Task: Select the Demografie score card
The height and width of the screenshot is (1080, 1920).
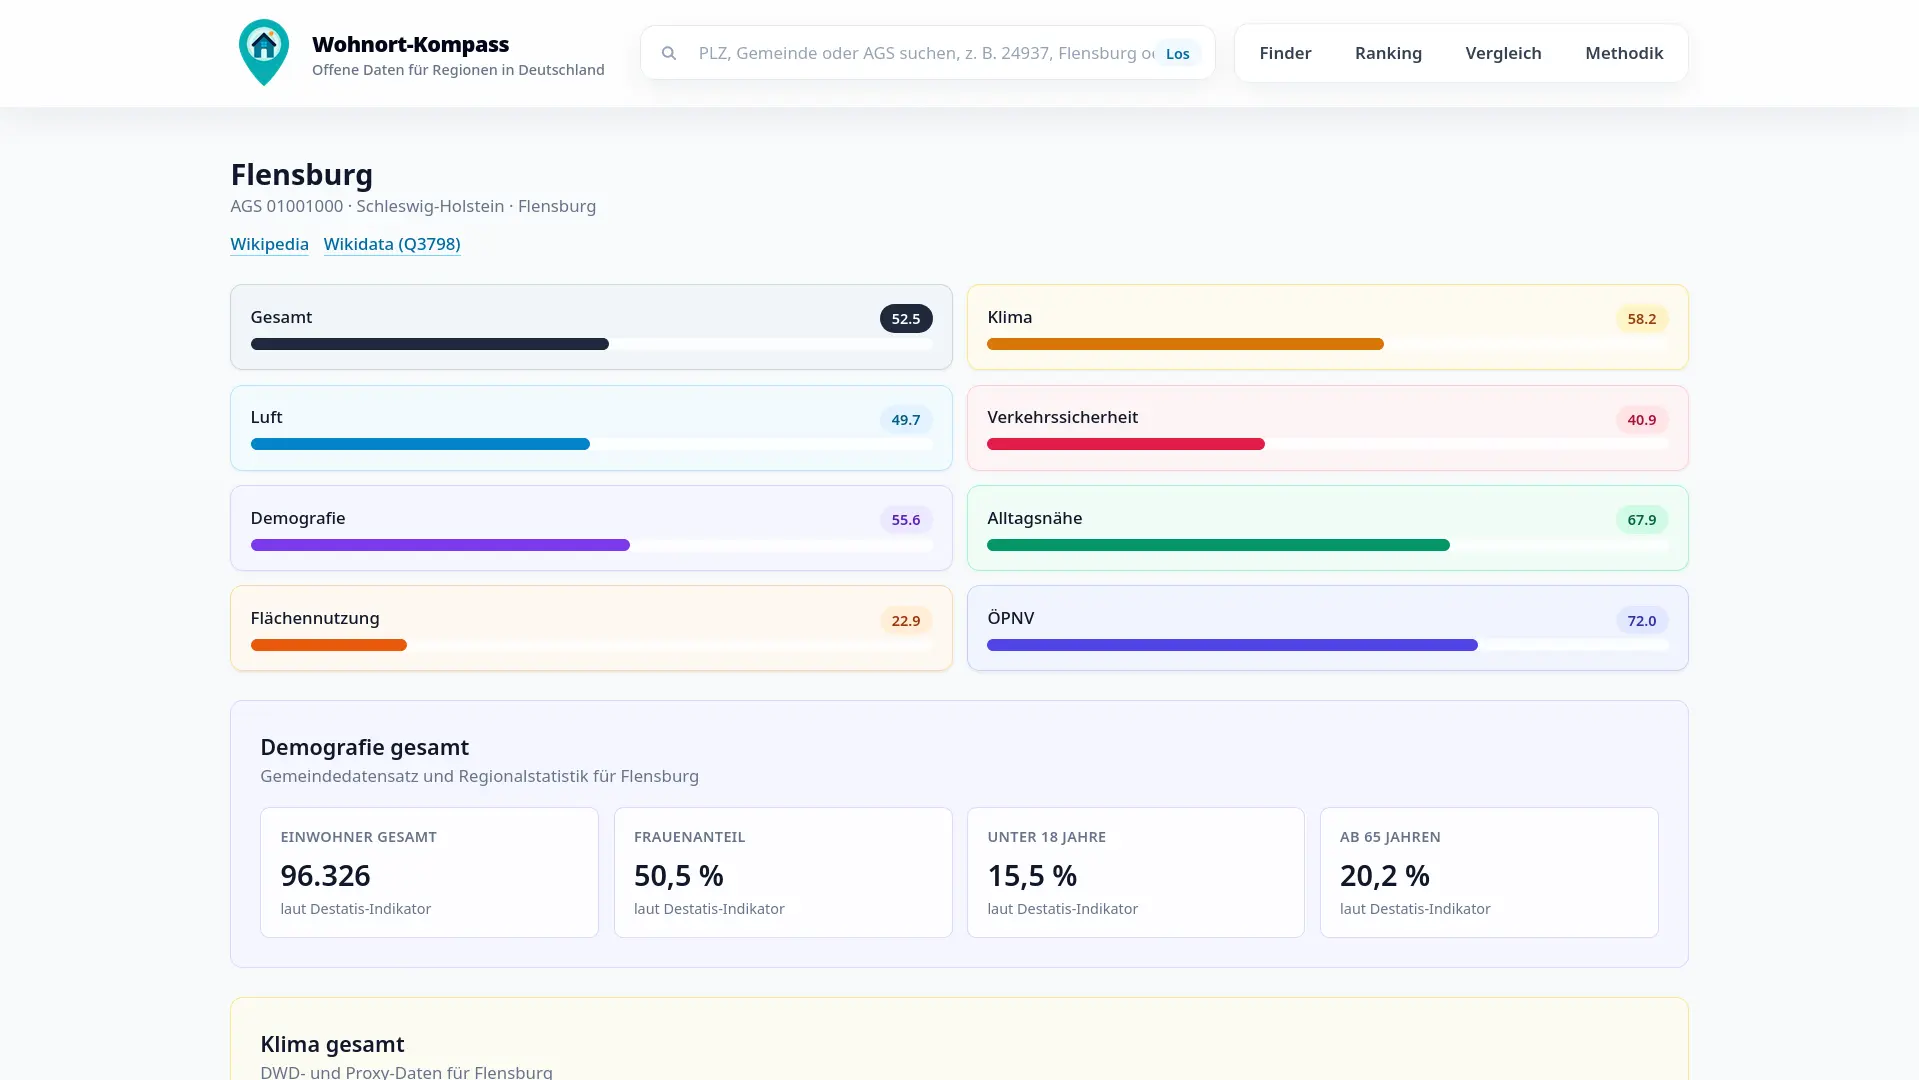Action: (590, 528)
